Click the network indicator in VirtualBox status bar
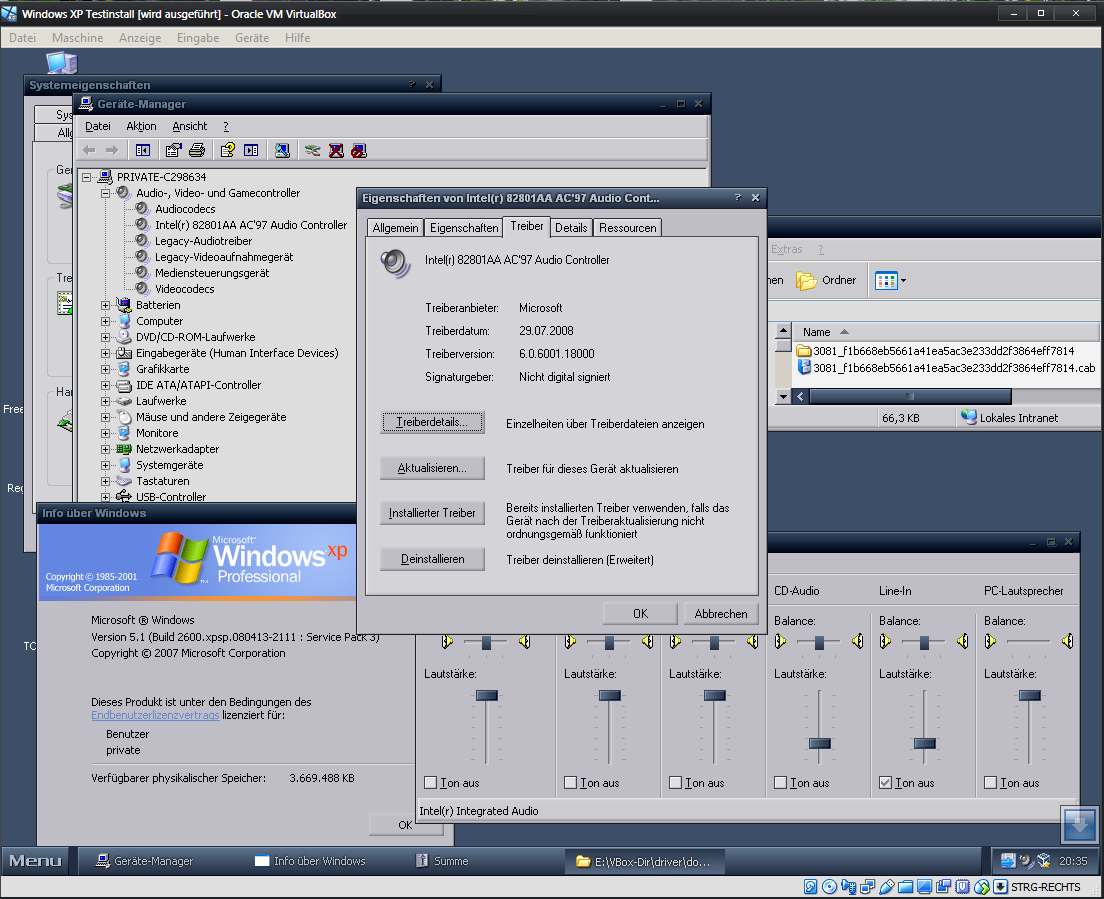Screen dimensions: 1104x899 coord(867,887)
